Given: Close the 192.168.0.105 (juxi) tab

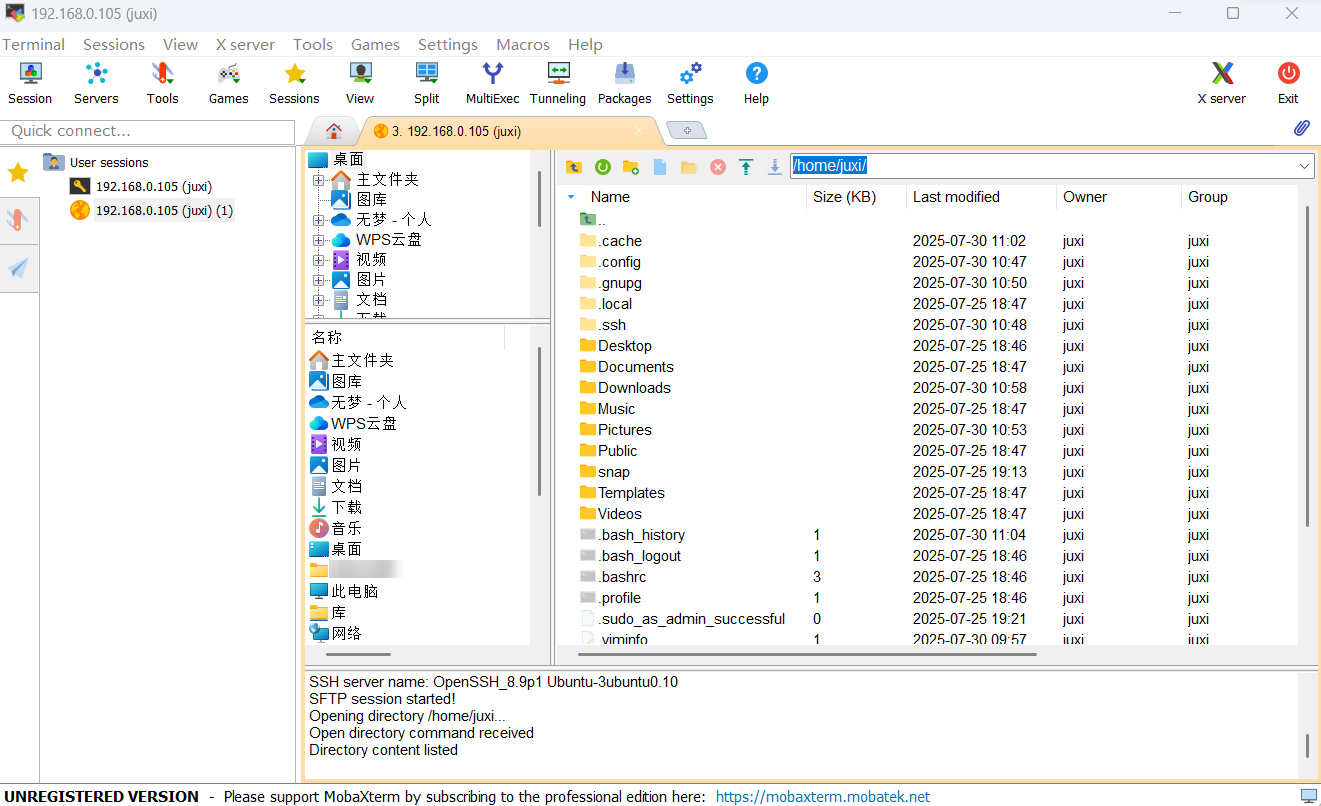Looking at the screenshot, I should (x=640, y=130).
